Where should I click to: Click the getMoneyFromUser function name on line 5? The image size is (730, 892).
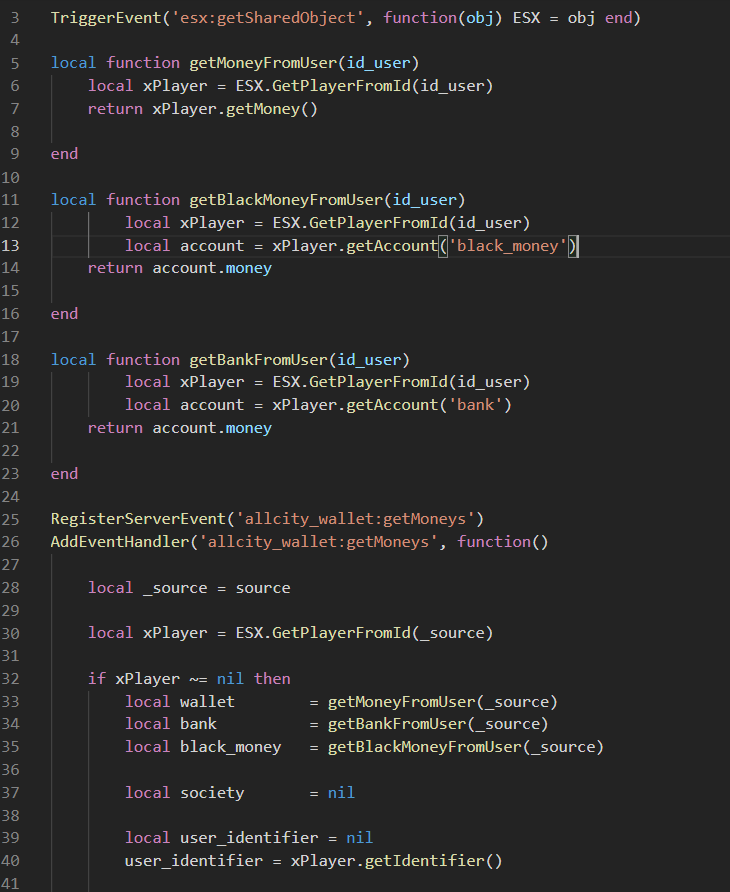pyautogui.click(x=263, y=63)
